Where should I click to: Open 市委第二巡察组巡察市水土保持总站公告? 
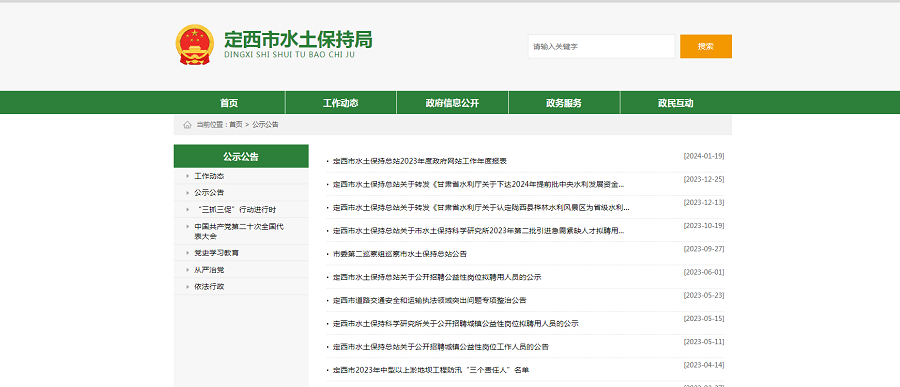[399, 254]
